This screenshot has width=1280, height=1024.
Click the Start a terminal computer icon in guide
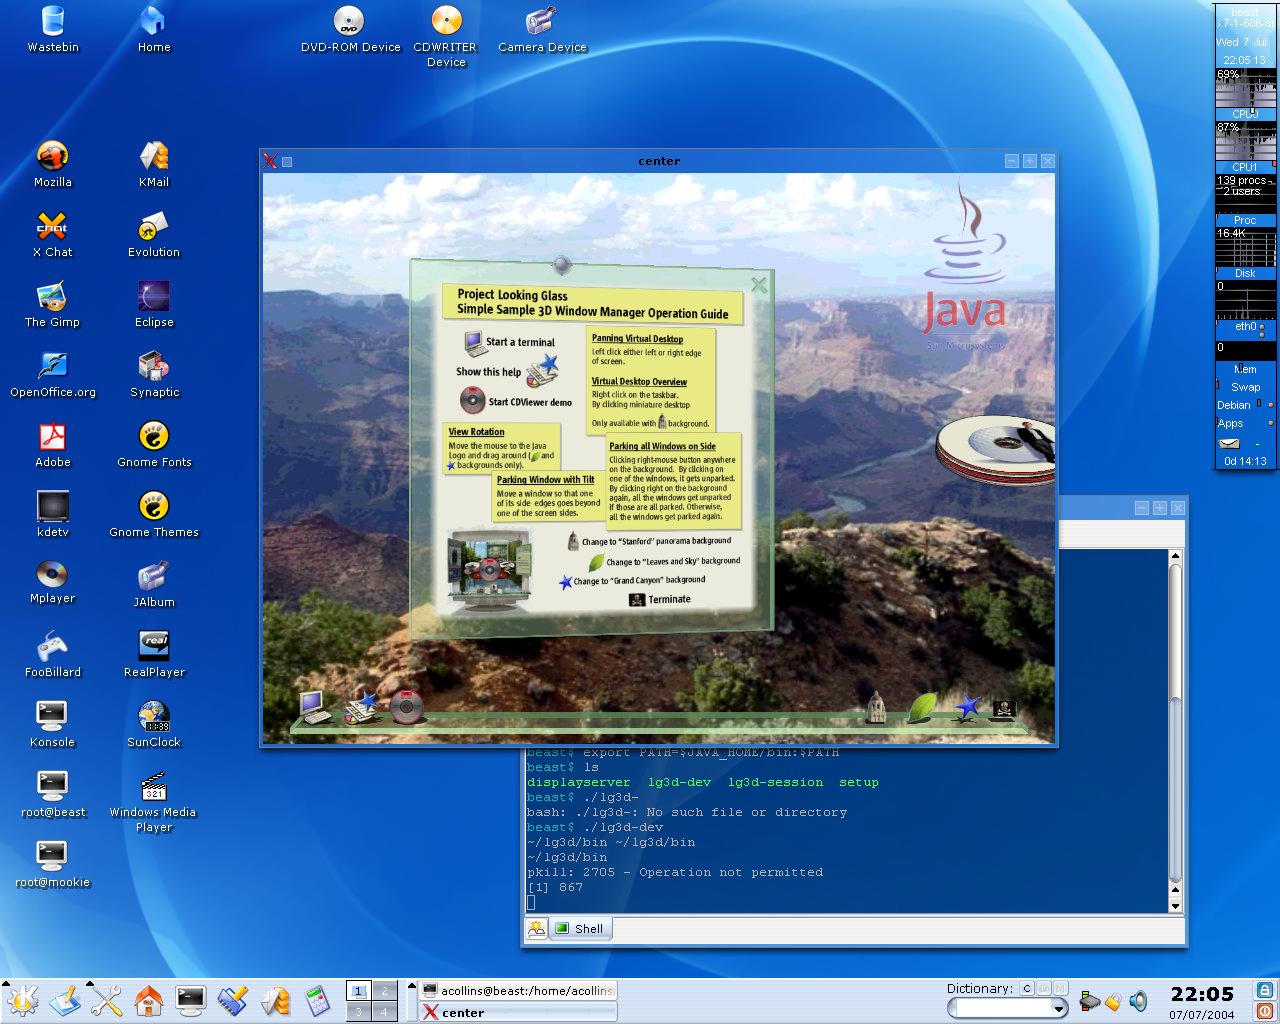click(476, 343)
